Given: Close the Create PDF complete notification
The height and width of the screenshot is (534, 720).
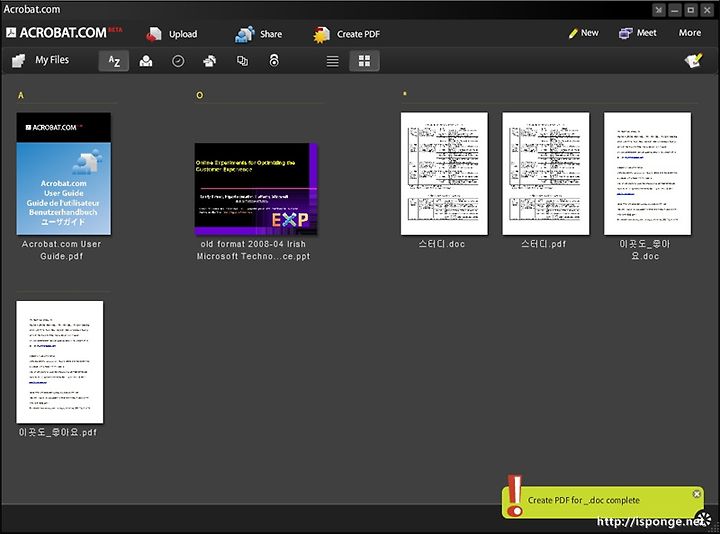Looking at the screenshot, I should [697, 494].
